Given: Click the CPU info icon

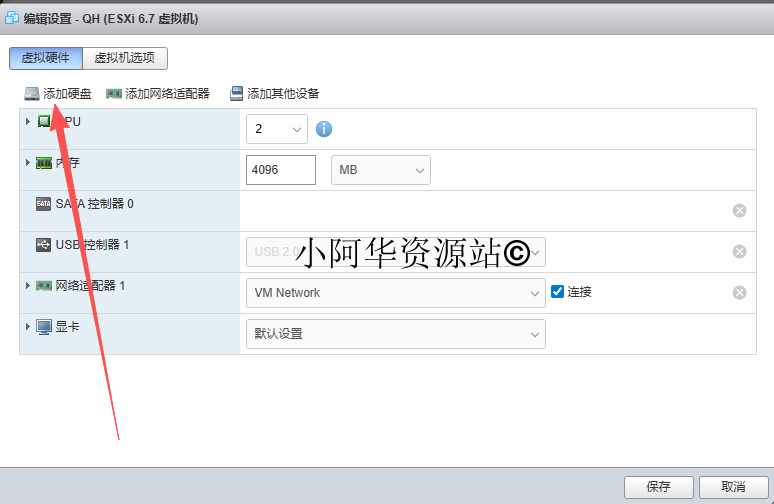Looking at the screenshot, I should click(324, 129).
